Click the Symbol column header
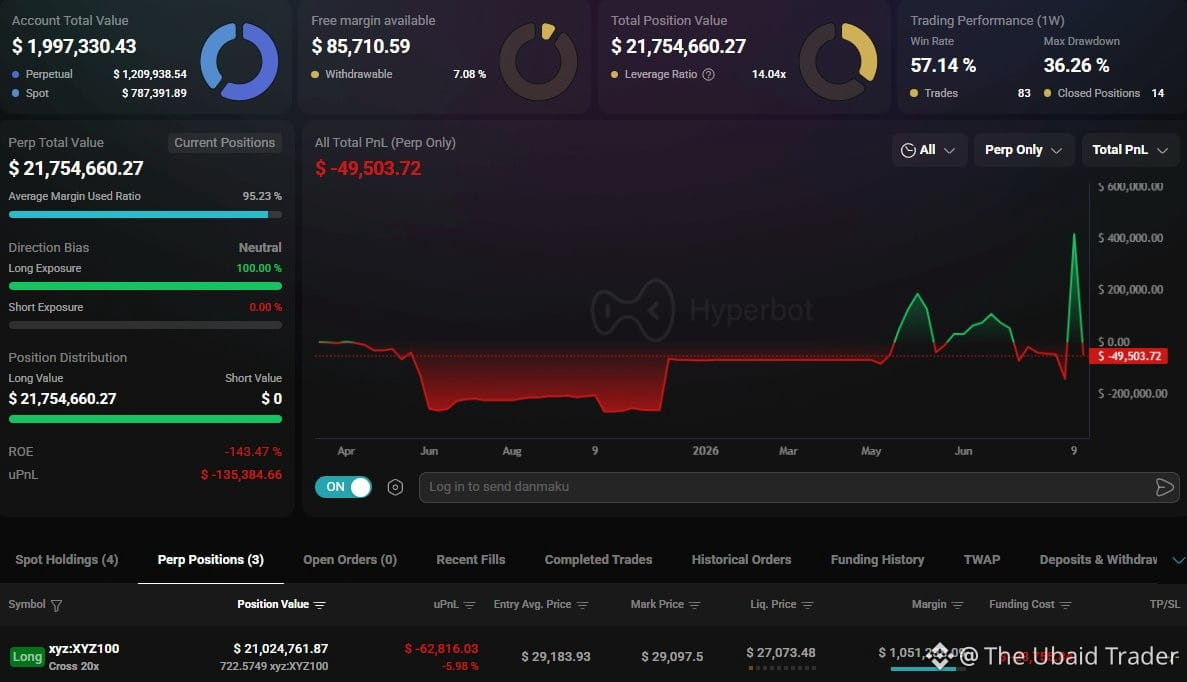This screenshot has height=682, width=1187. (x=27, y=604)
